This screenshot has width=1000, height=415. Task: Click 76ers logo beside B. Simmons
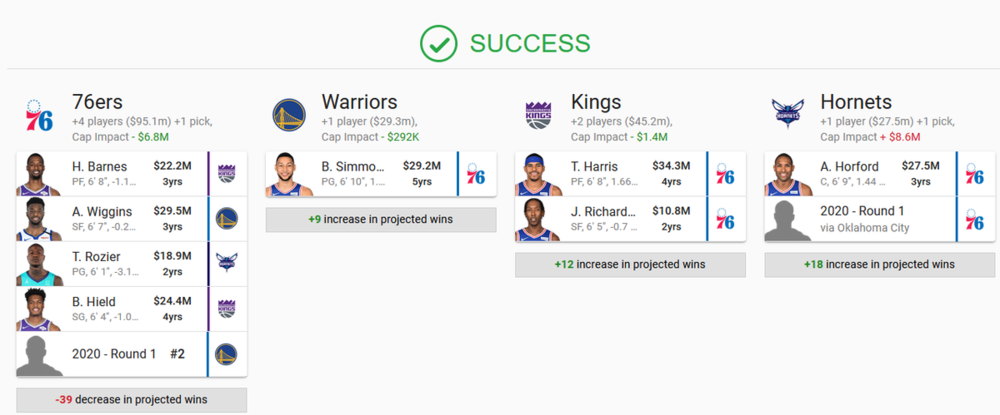(476, 174)
